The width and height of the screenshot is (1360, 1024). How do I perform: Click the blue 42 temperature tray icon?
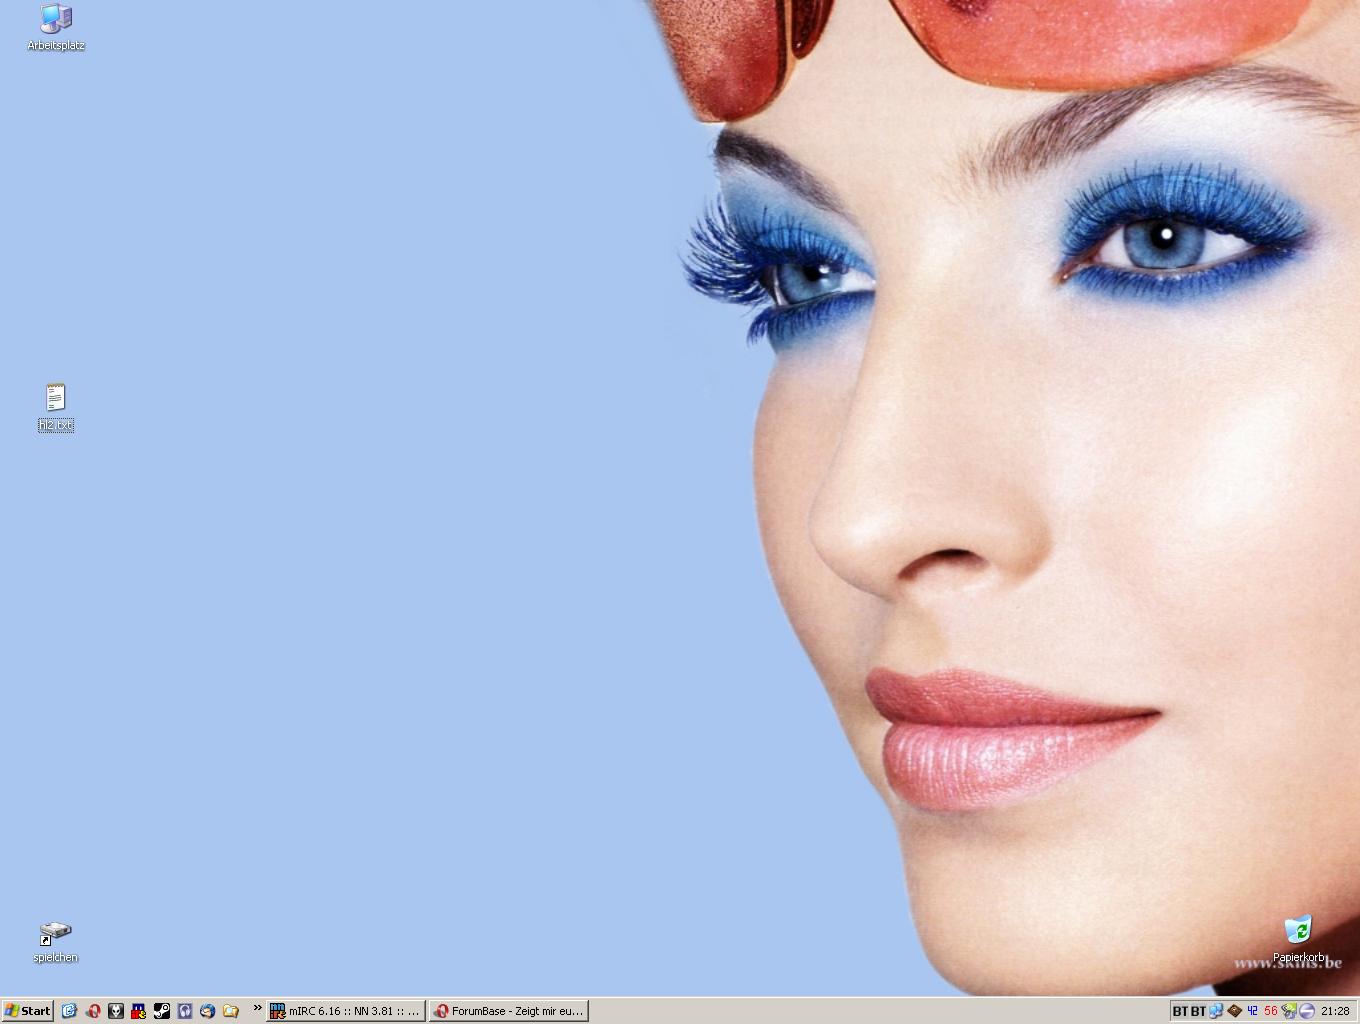pos(1252,1011)
